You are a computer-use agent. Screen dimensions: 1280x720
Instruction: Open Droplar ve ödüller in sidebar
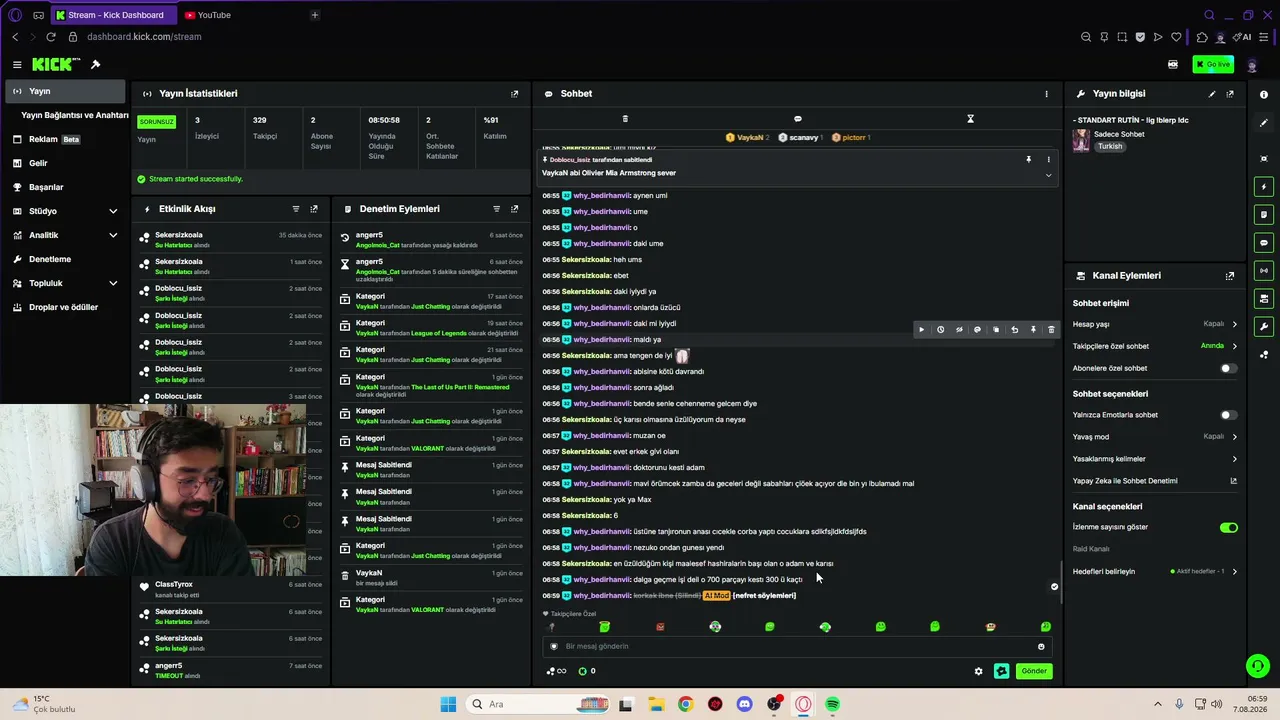pos(66,307)
